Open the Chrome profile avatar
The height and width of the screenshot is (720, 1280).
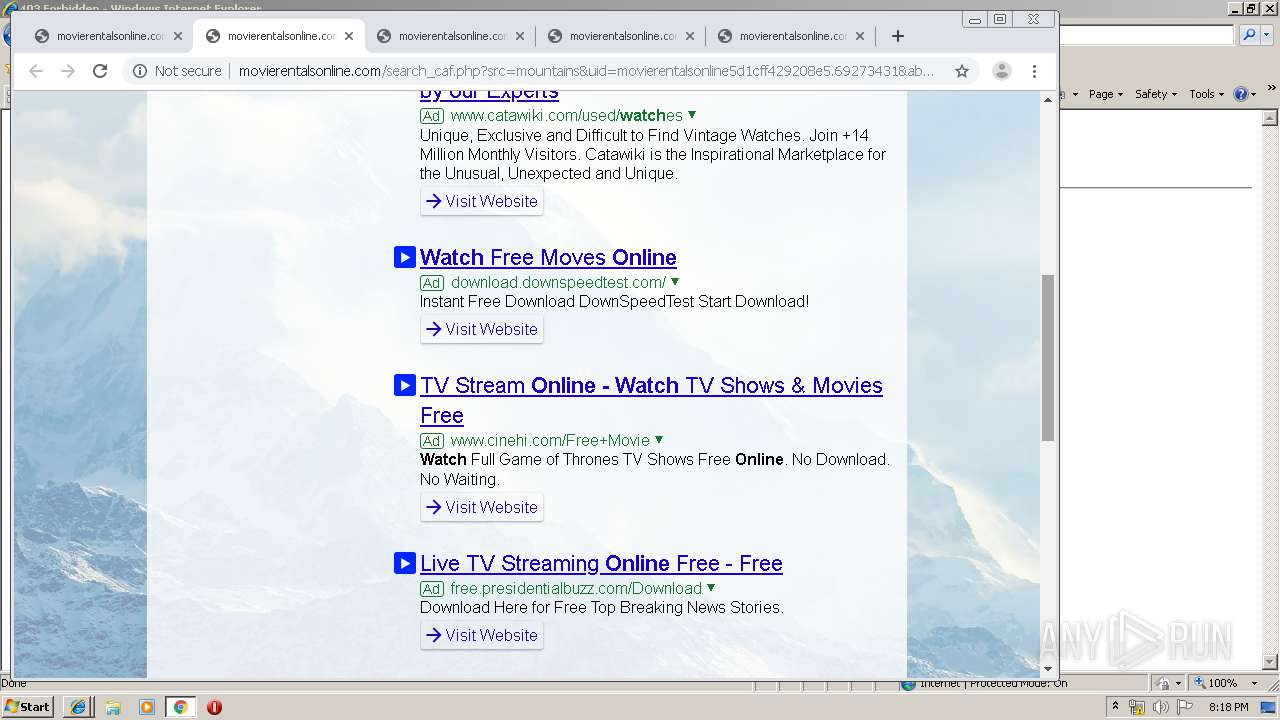tap(1001, 71)
